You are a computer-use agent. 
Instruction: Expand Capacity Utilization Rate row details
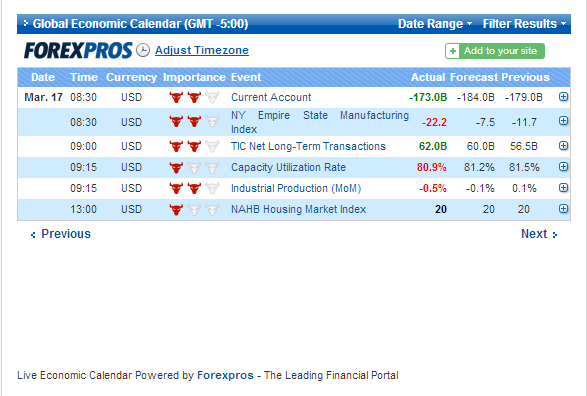click(x=563, y=167)
